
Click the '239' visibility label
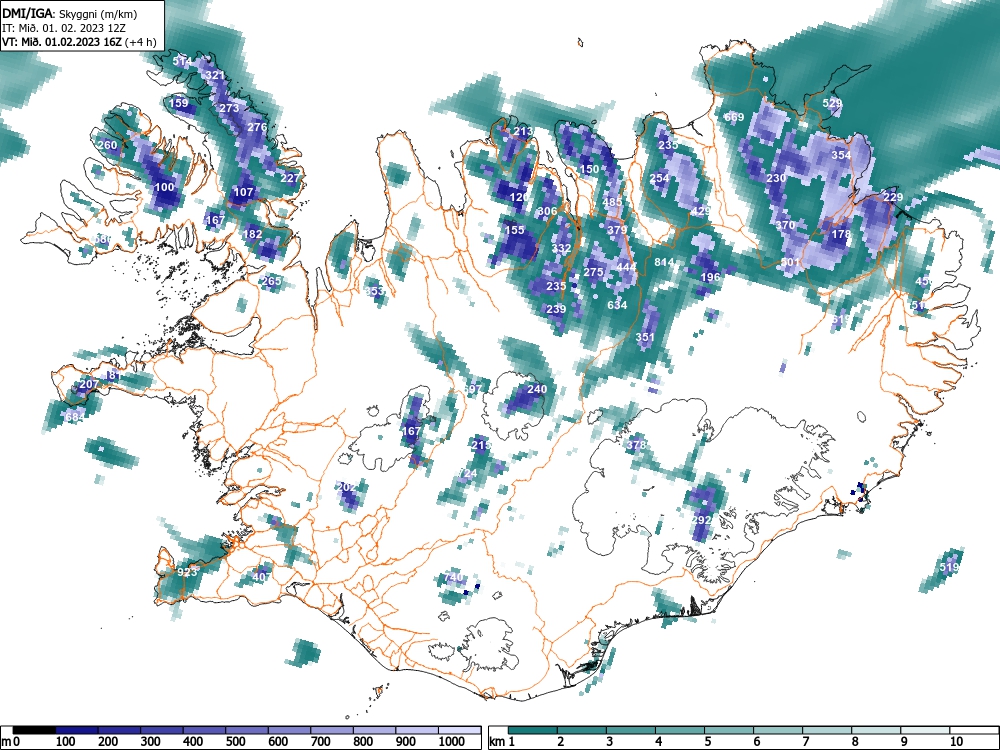click(x=556, y=309)
